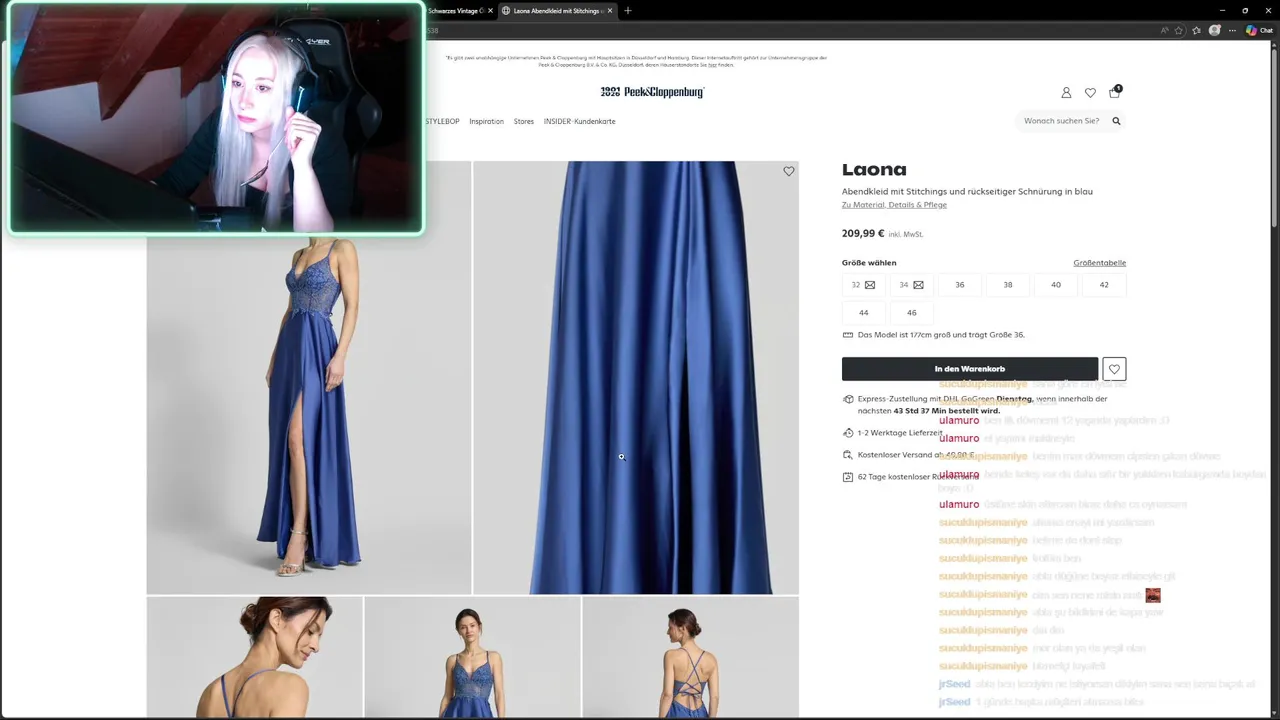Viewport: 1280px width, 720px height.
Task: Open the Stores menu item
Action: 524,121
